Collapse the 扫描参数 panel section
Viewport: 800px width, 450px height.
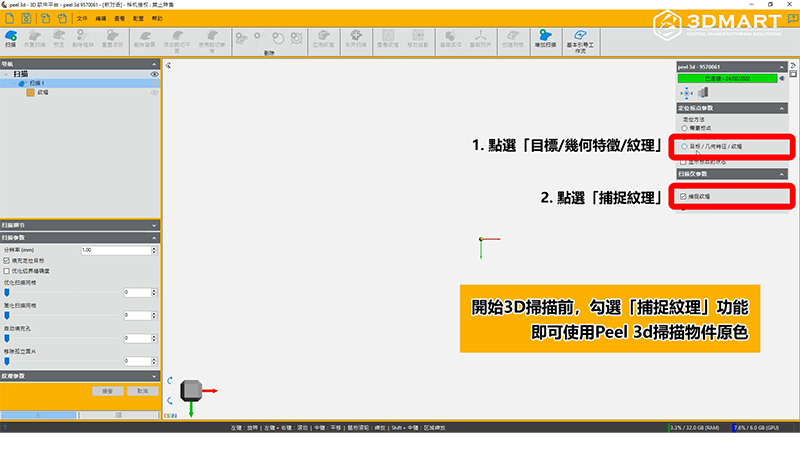(154, 238)
